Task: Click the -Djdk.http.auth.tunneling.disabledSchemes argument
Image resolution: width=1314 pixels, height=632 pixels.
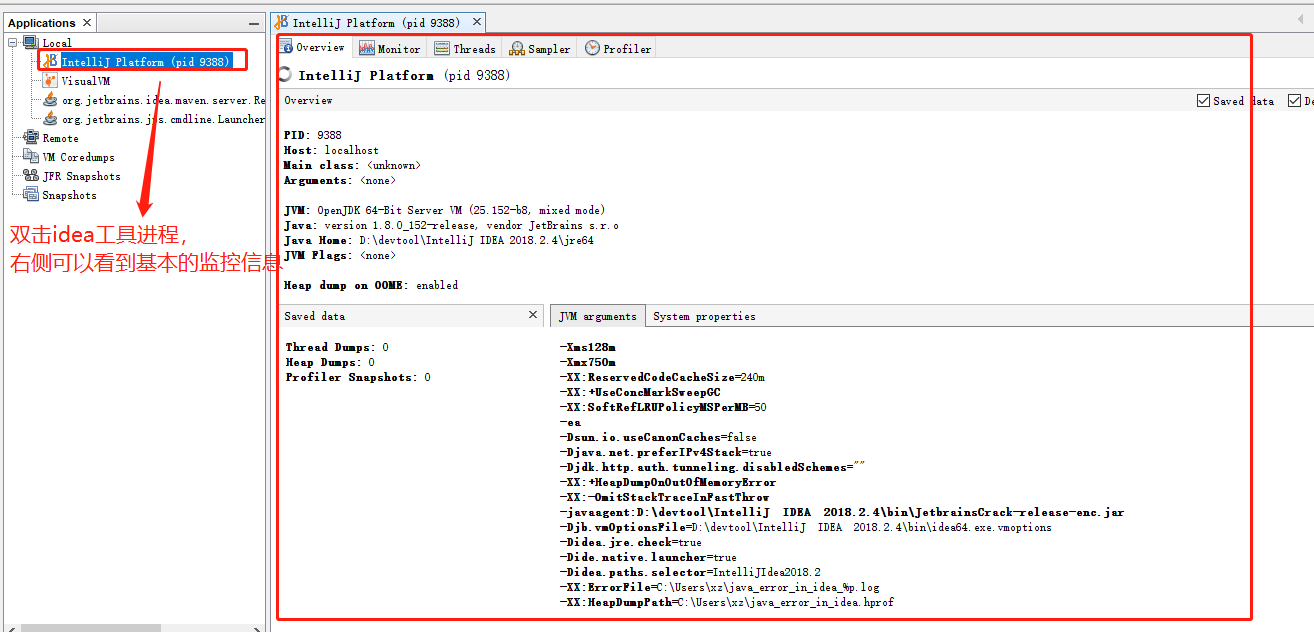Action: [x=712, y=467]
